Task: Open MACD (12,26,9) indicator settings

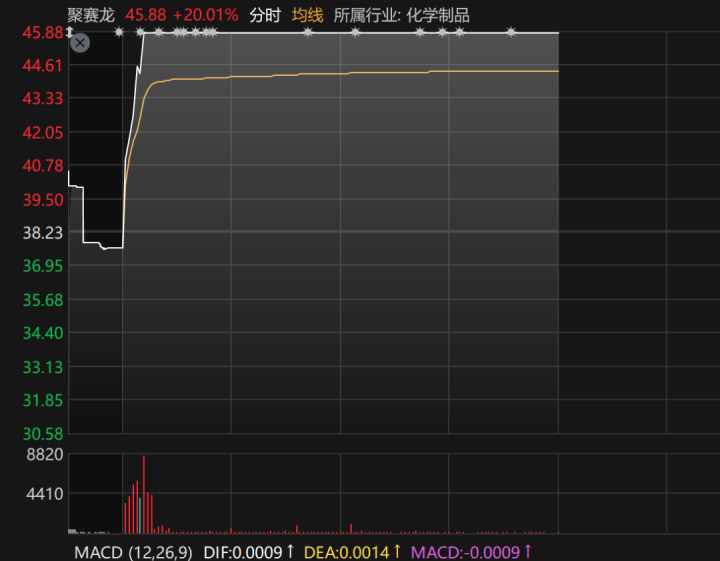Action: 133,552
